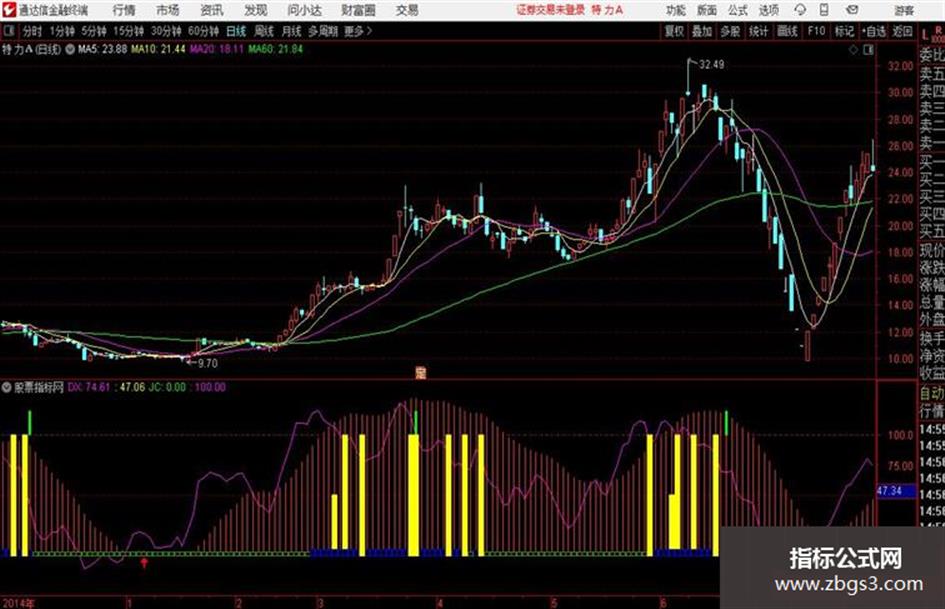Open the 功能 menu
The height and width of the screenshot is (609, 945).
(676, 10)
